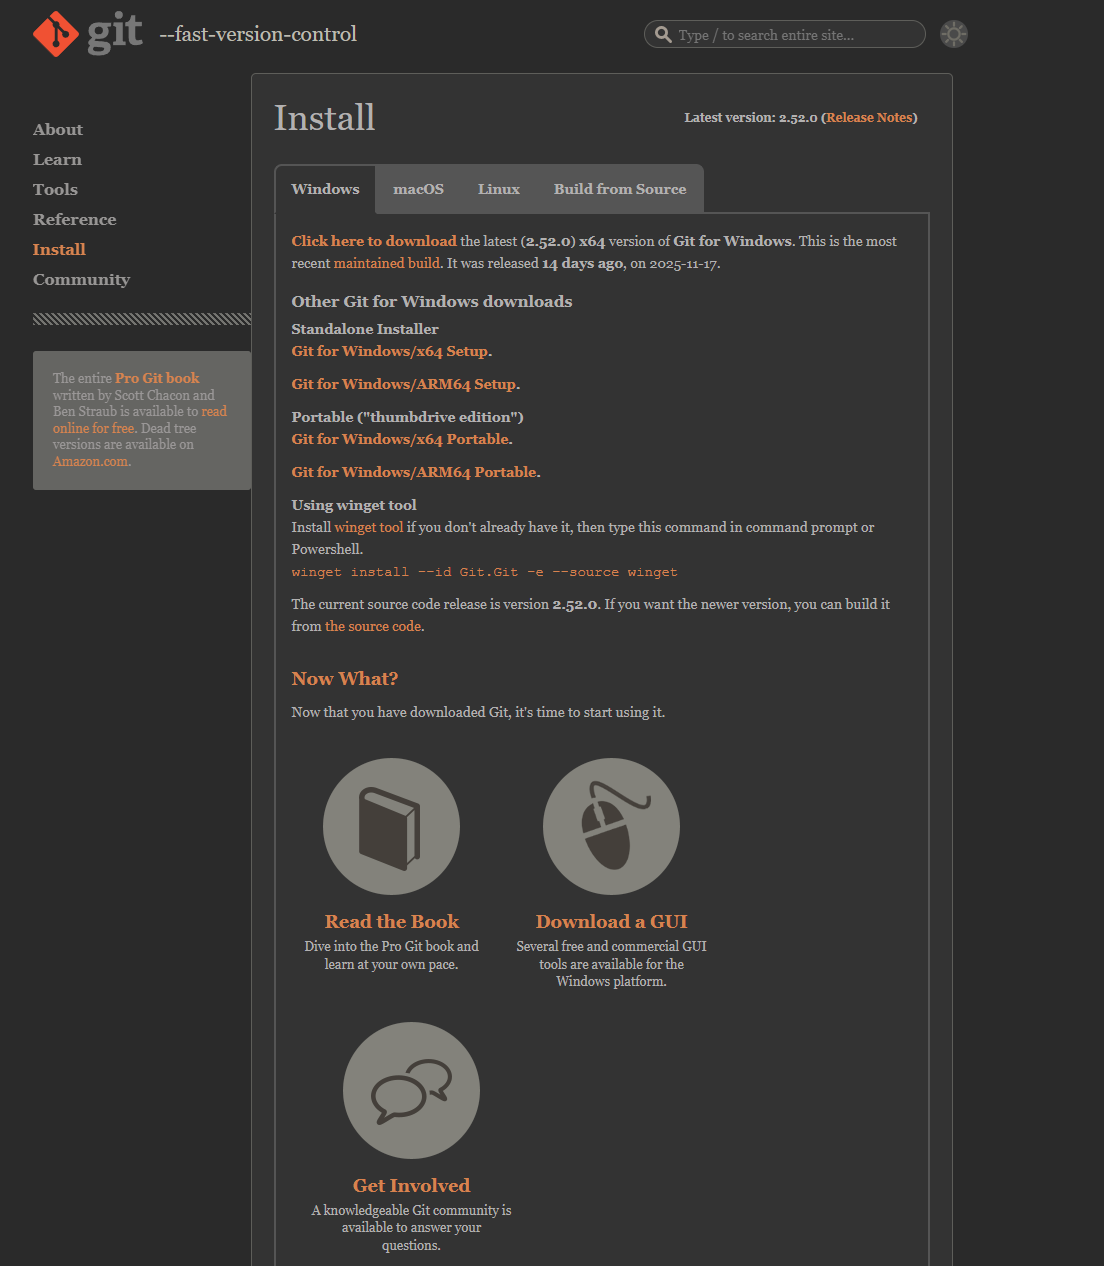1104x1266 pixels.
Task: Click the 'Pro Git book' link
Action: click(157, 379)
